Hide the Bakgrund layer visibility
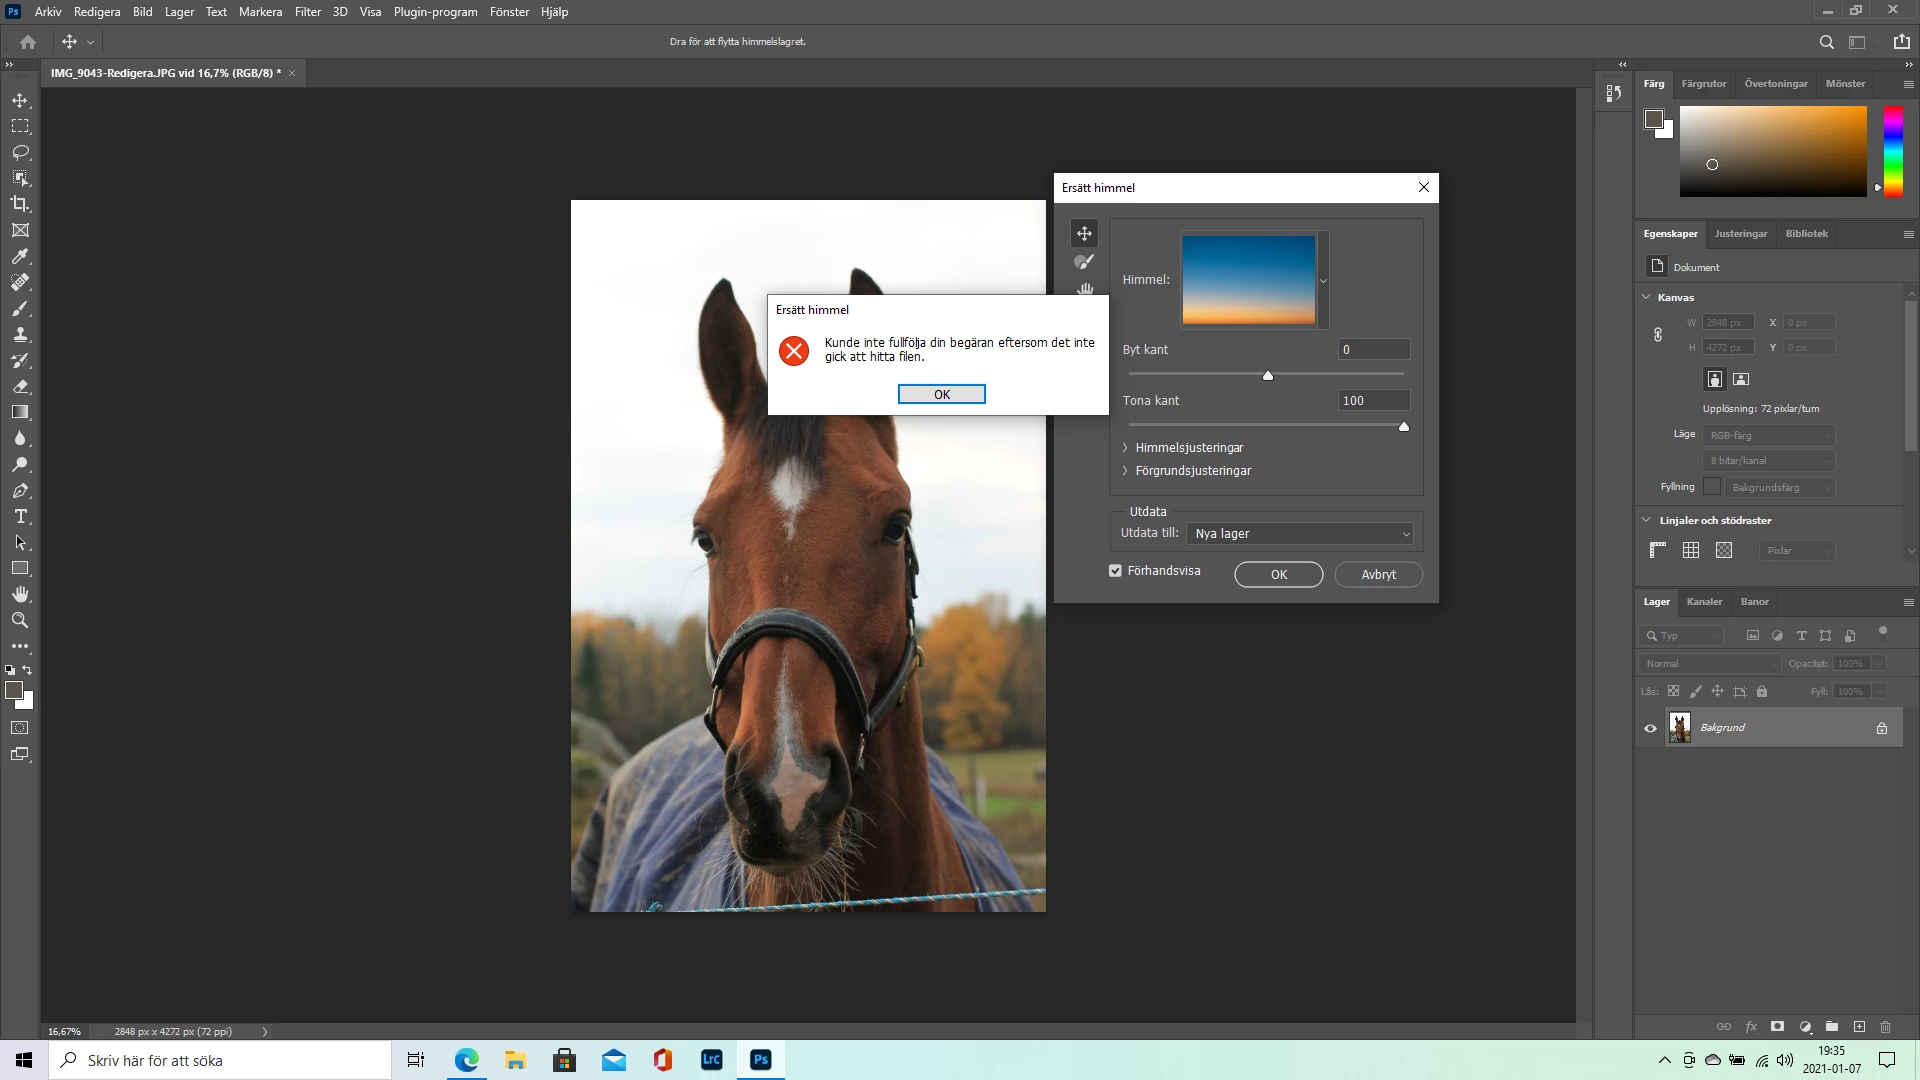This screenshot has height=1080, width=1920. point(1650,728)
